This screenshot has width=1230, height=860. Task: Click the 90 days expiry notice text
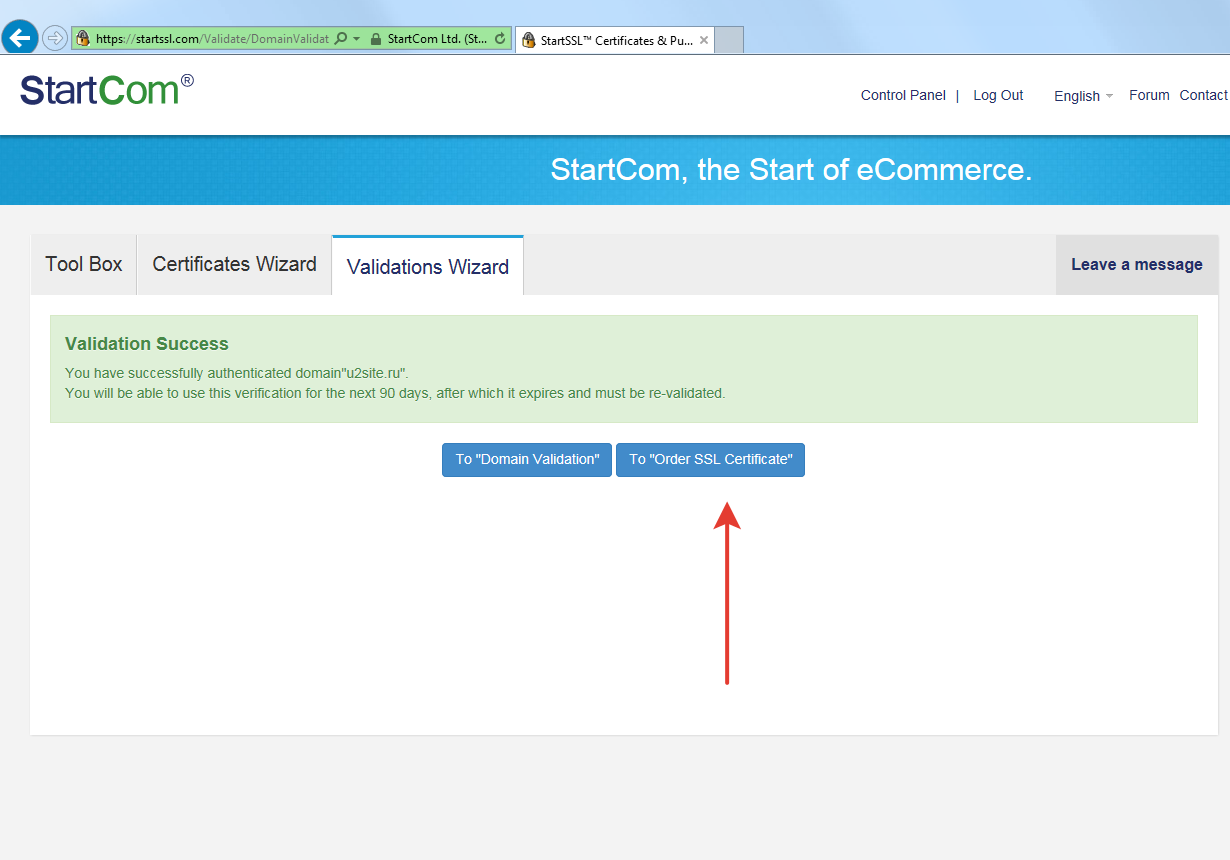pos(395,393)
